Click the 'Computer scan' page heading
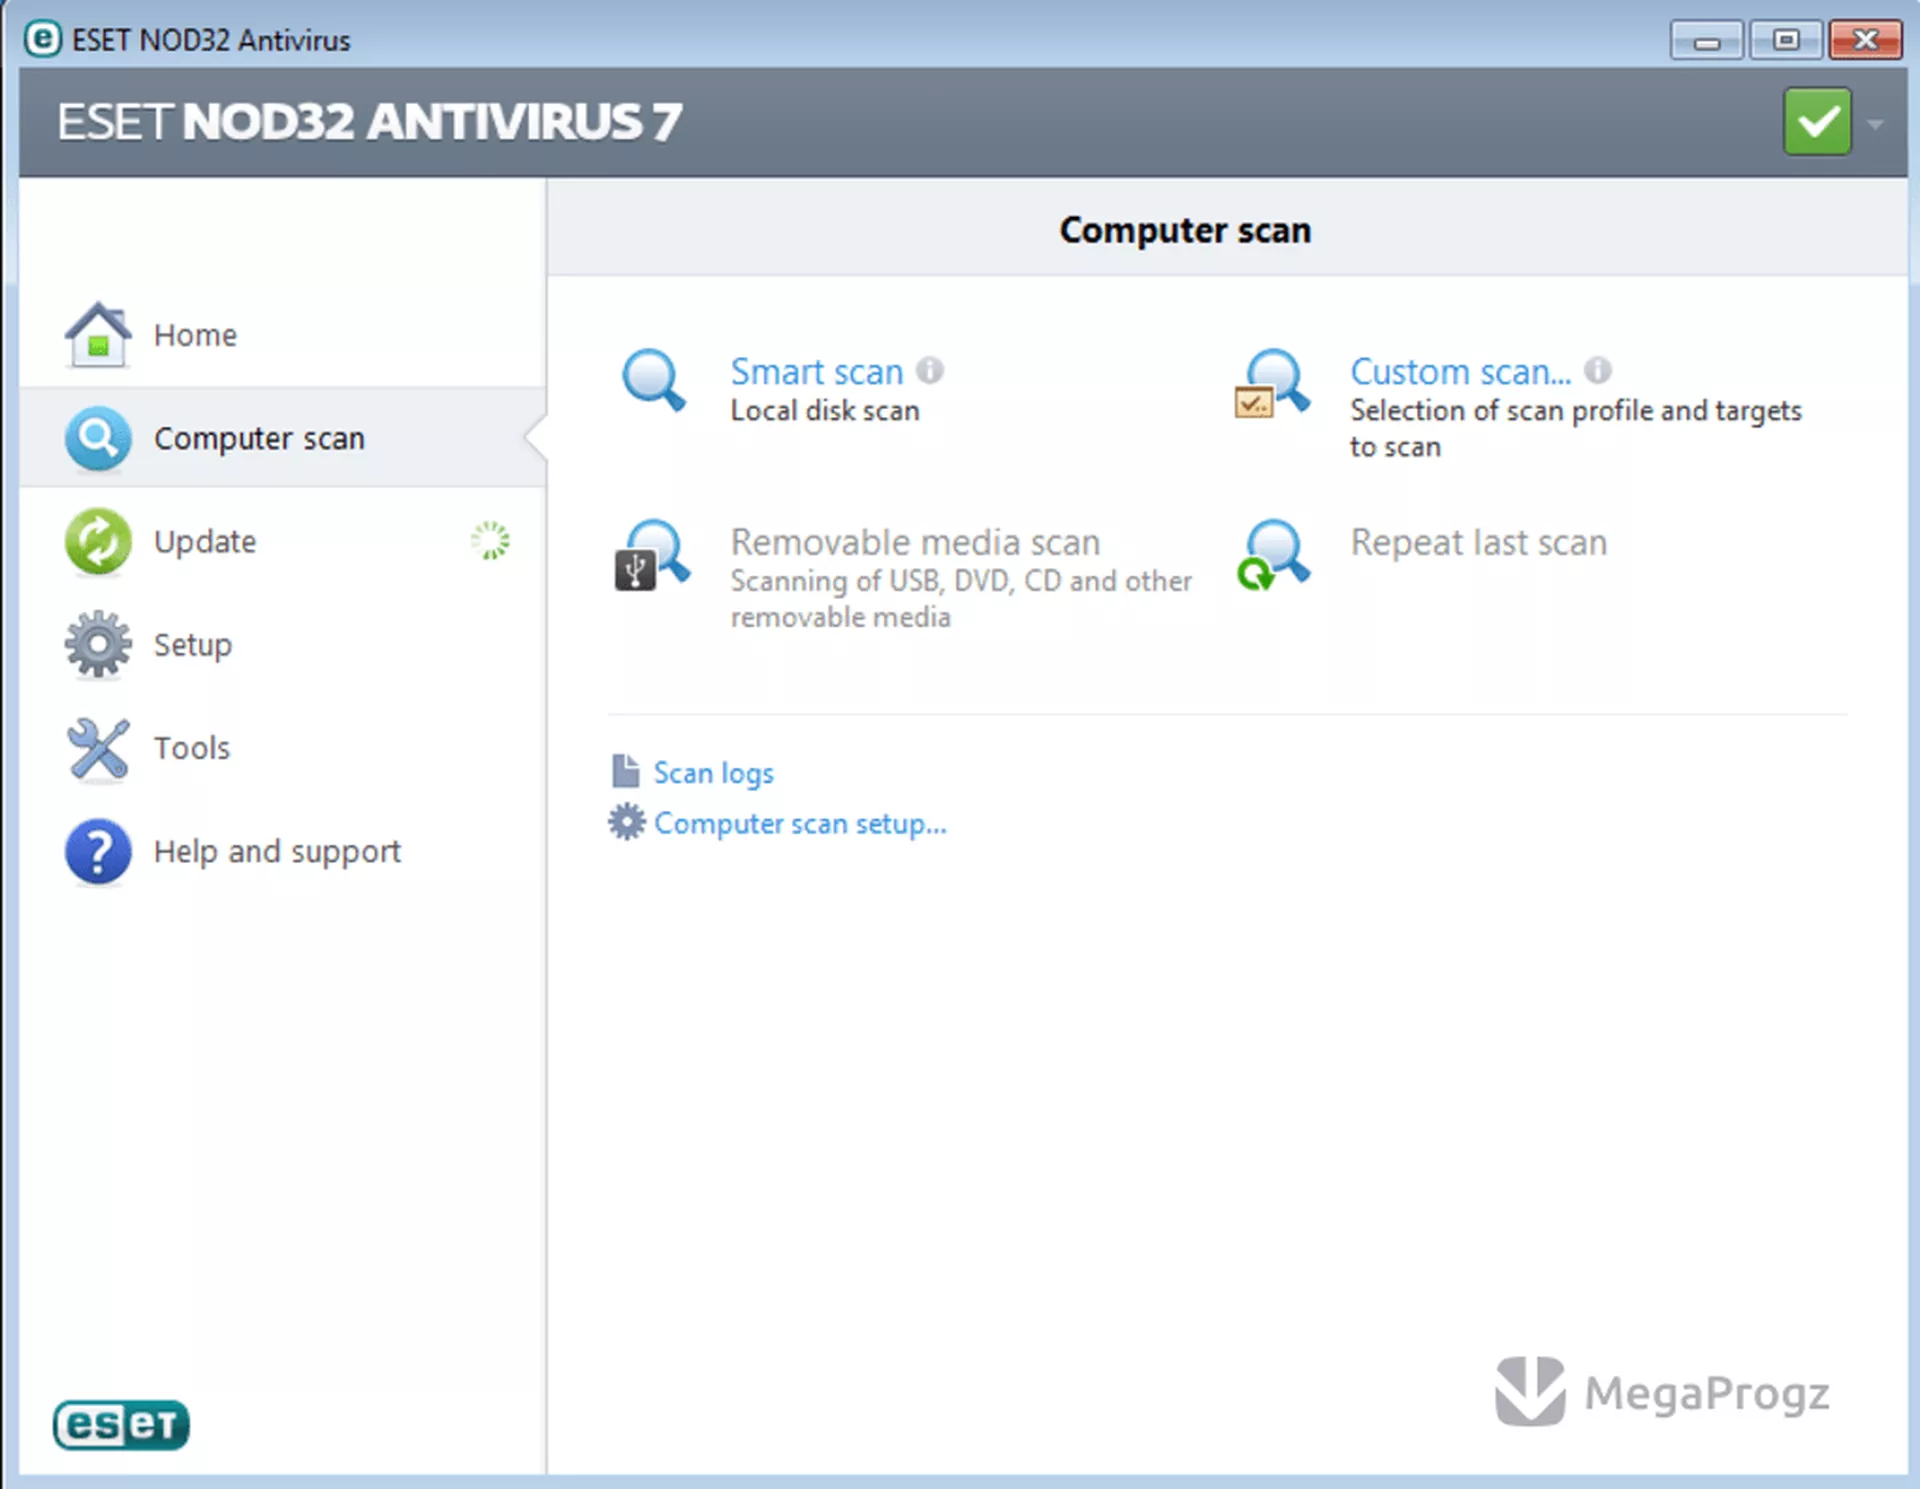This screenshot has height=1489, width=1920. [x=1185, y=230]
